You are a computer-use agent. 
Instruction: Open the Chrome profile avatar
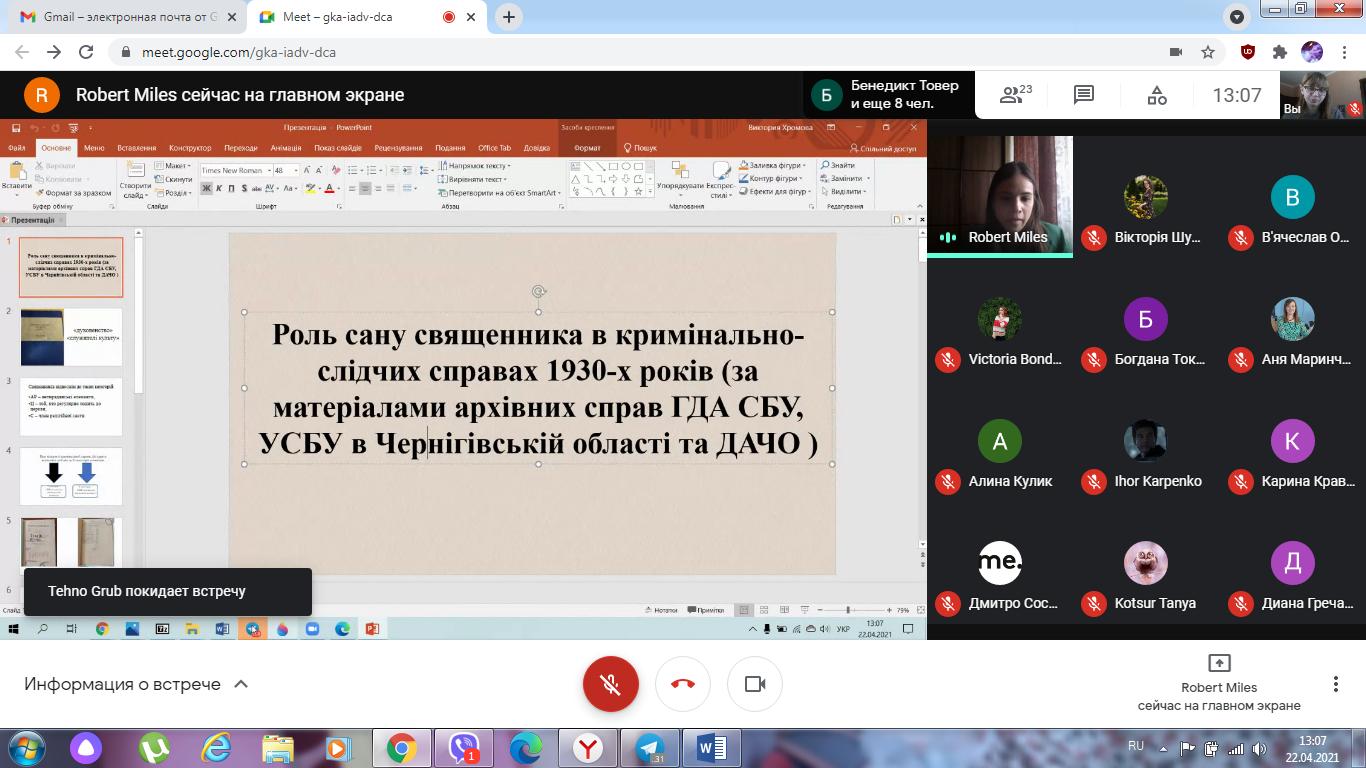coord(1311,52)
